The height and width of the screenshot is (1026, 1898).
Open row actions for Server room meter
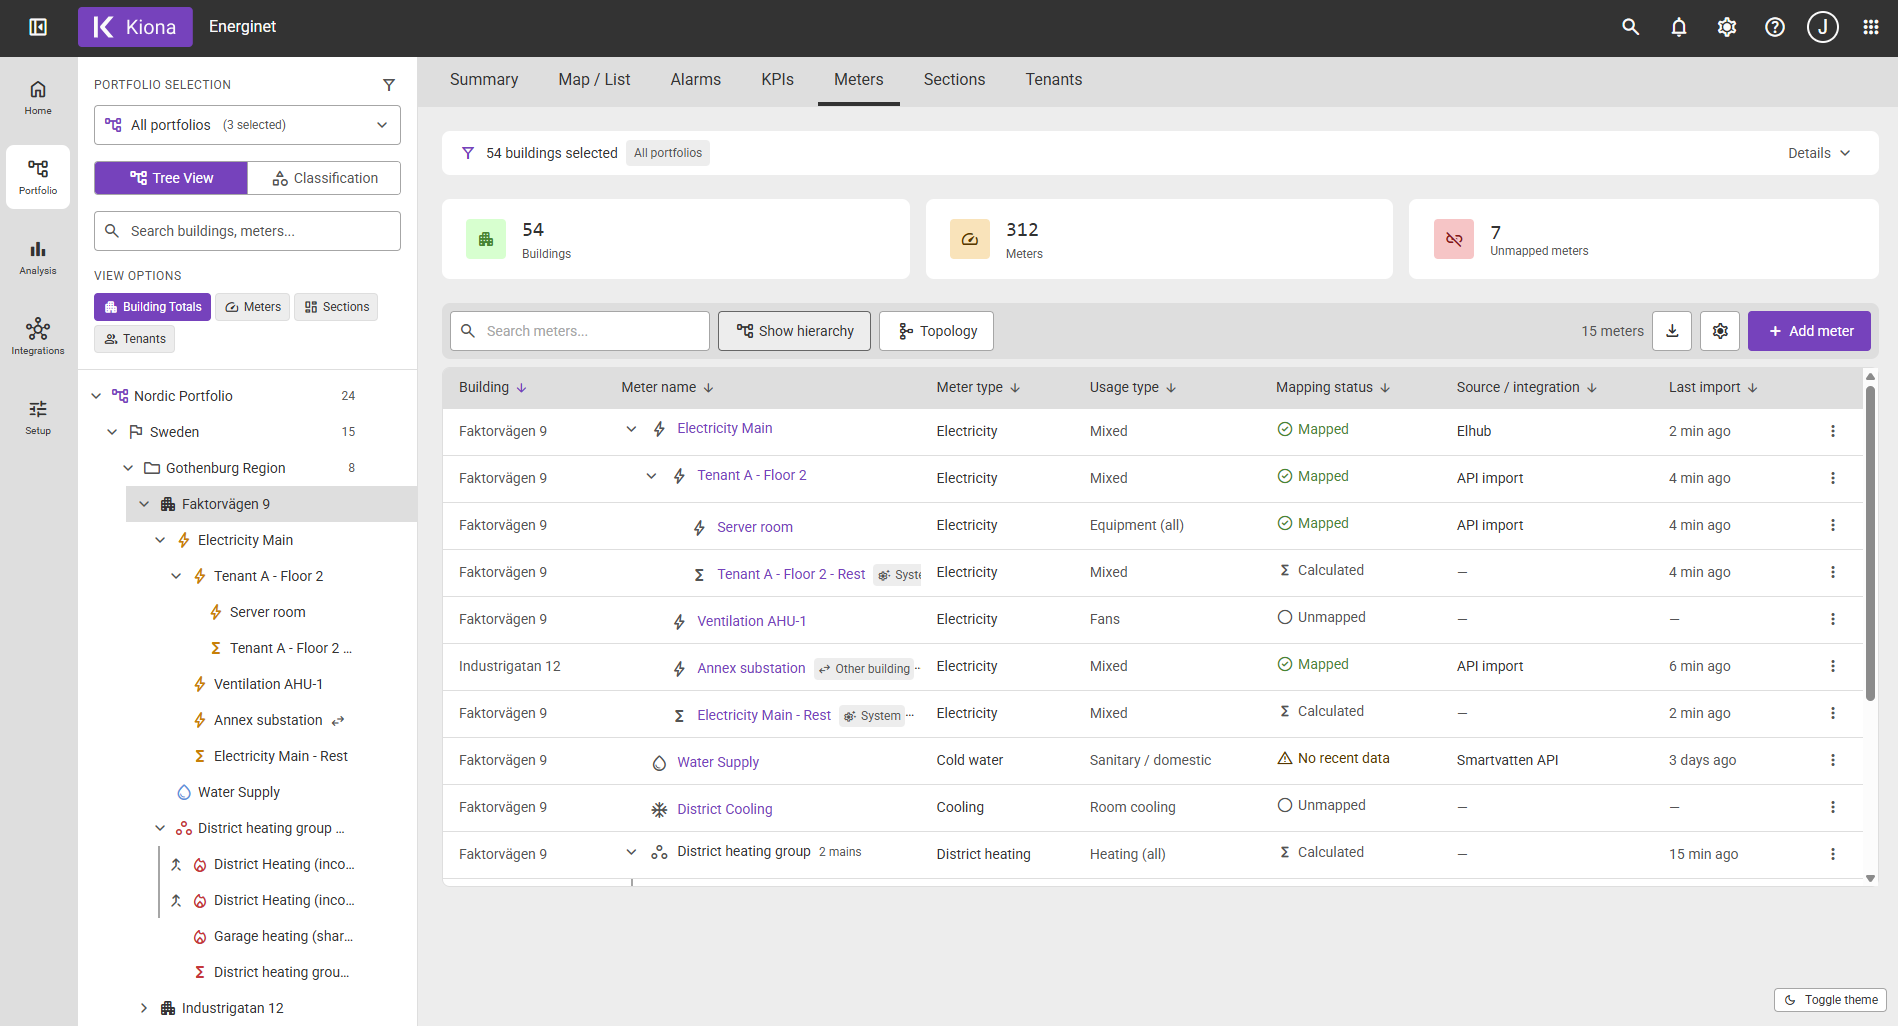click(1833, 525)
